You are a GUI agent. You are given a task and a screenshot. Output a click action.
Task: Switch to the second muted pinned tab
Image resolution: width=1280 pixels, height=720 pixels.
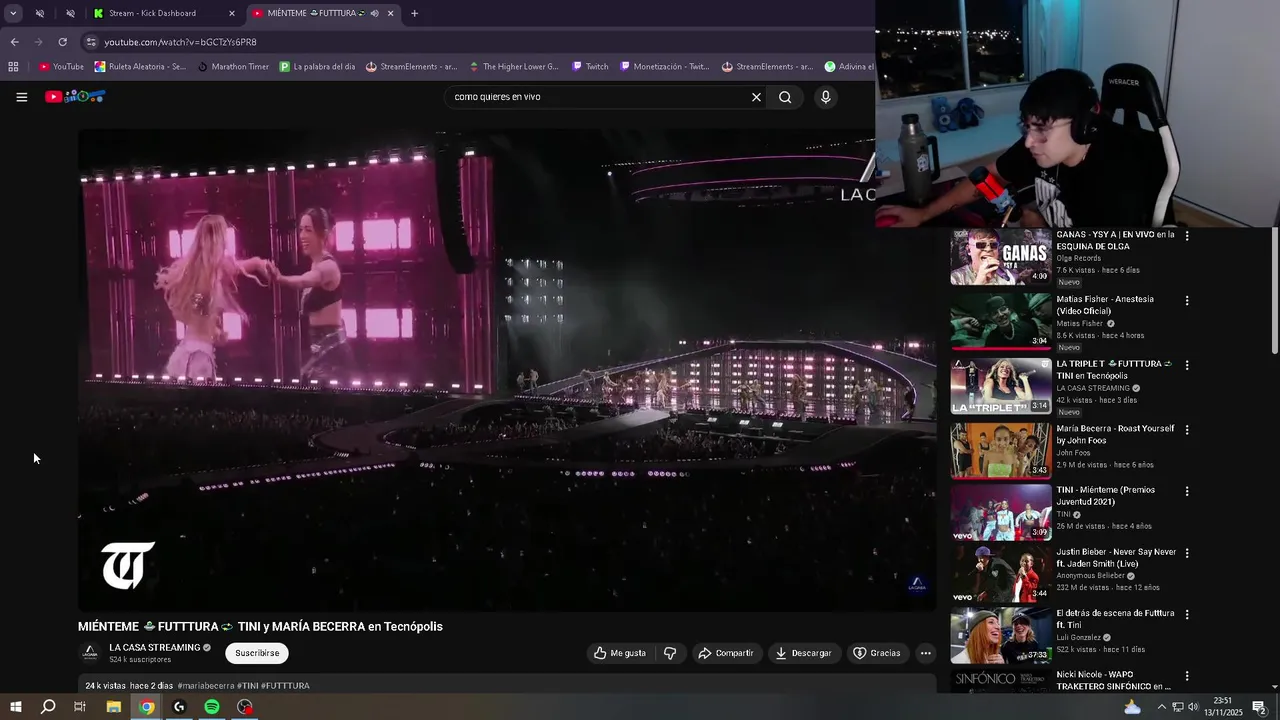[70, 13]
